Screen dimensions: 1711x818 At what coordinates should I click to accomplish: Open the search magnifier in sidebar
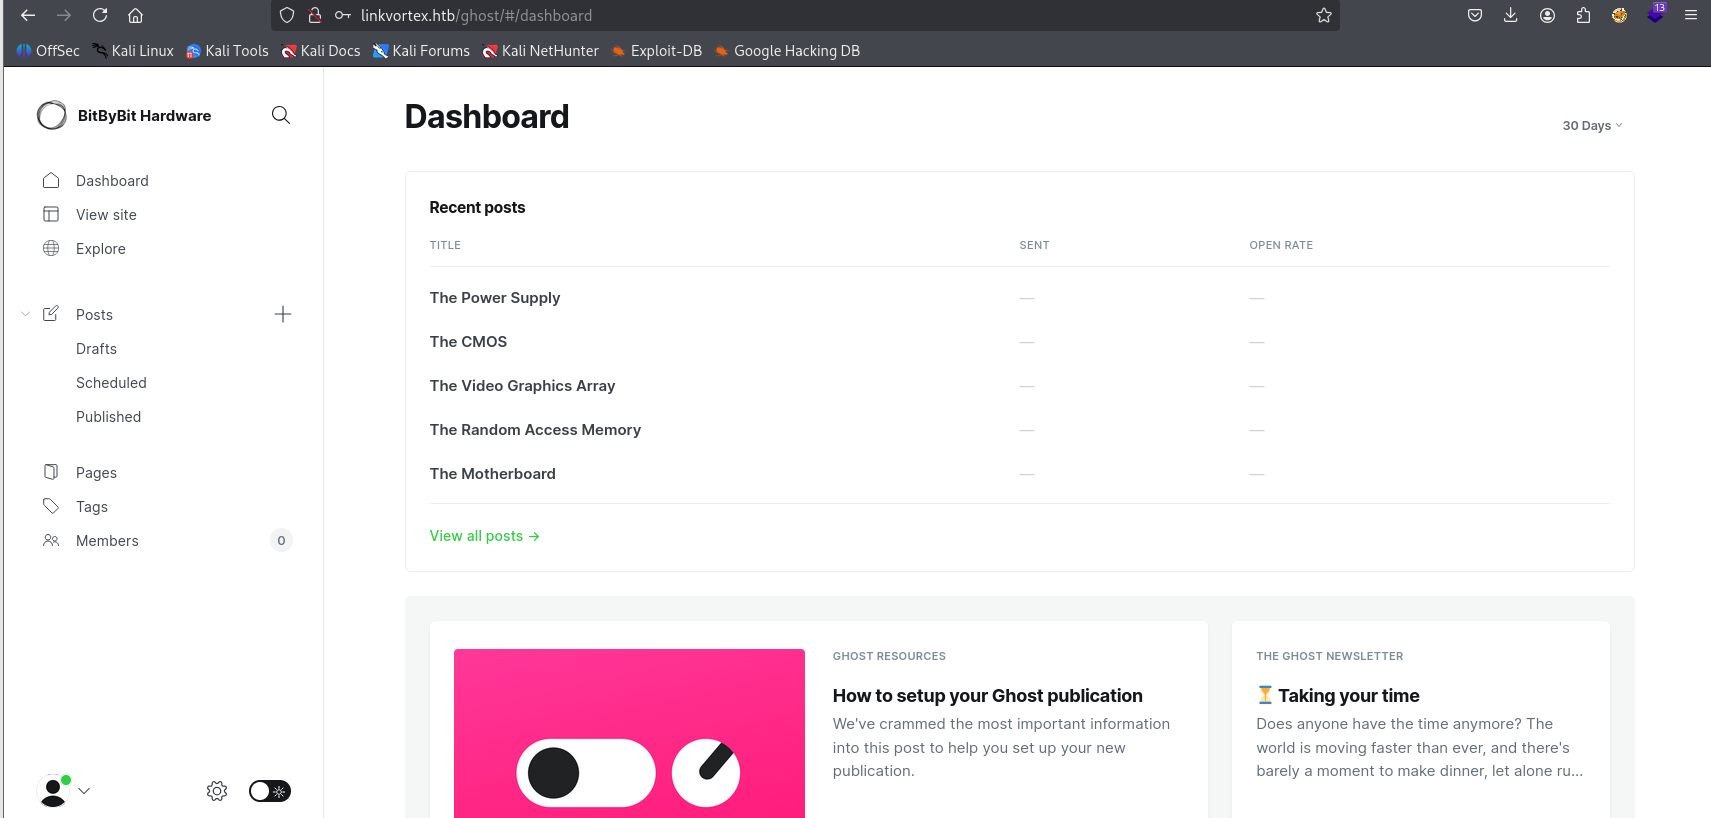(x=281, y=115)
